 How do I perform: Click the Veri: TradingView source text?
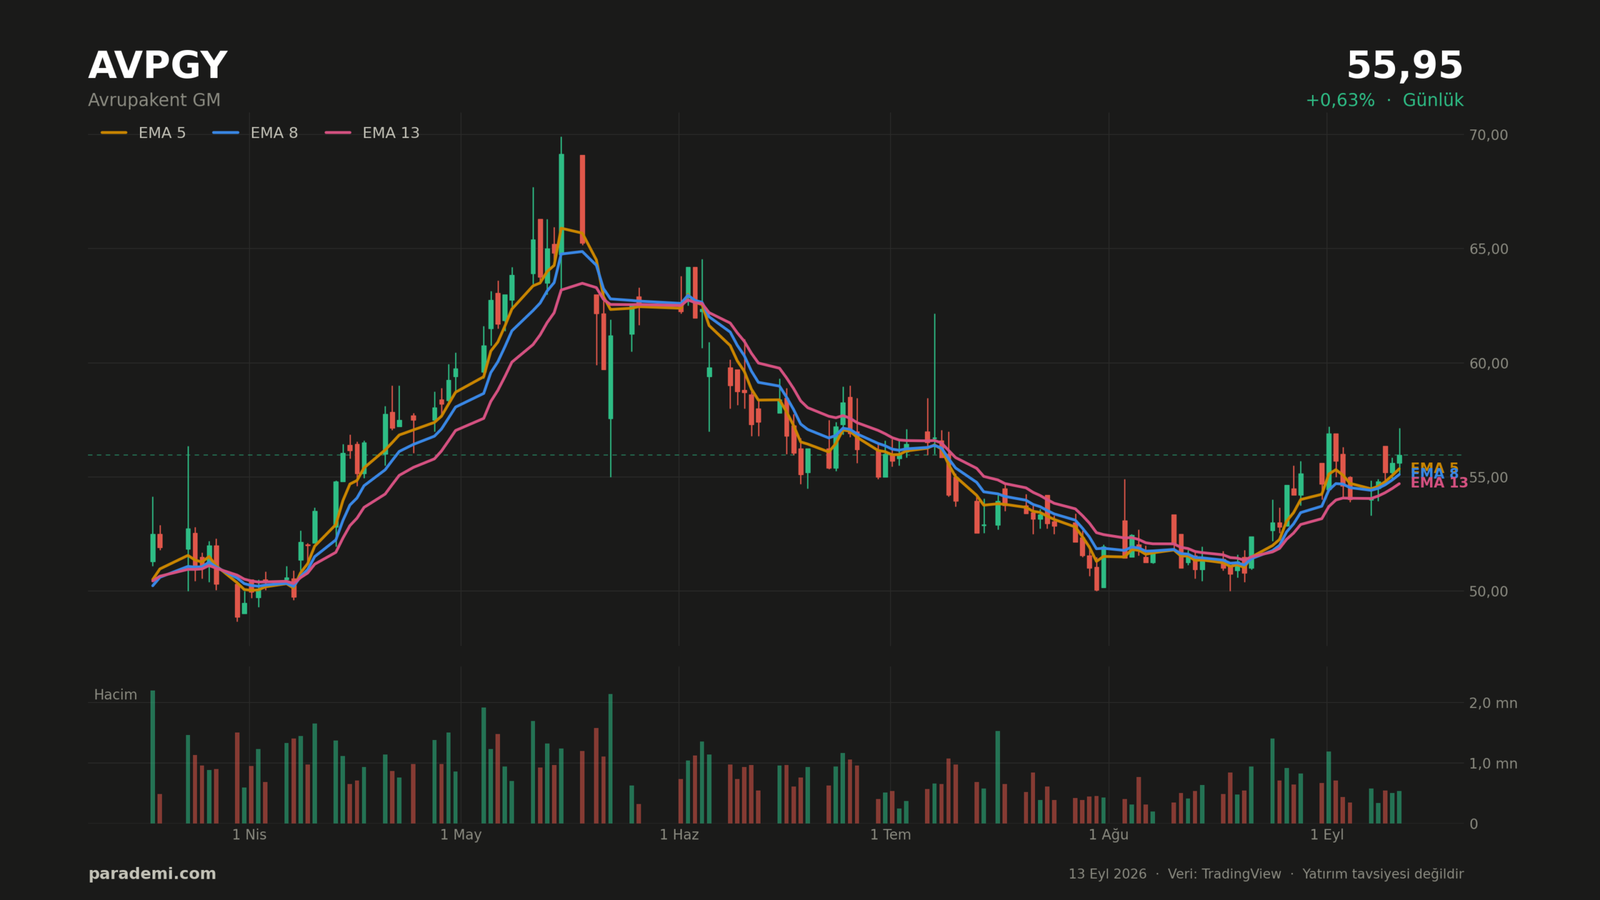[1224, 874]
